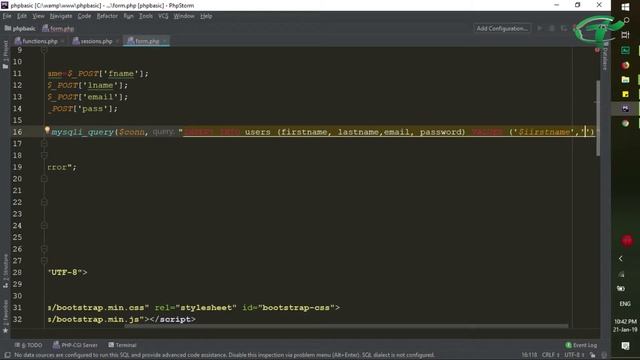
Task: Open the Favorites tool window stripe
Action: pyautogui.click(x=5, y=317)
